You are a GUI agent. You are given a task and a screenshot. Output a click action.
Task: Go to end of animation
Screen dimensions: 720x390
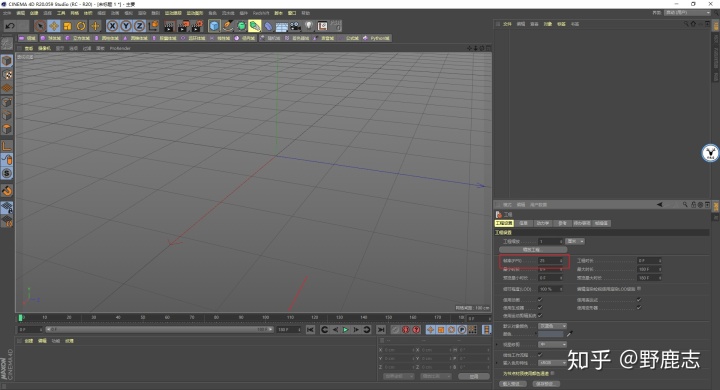tap(381, 330)
